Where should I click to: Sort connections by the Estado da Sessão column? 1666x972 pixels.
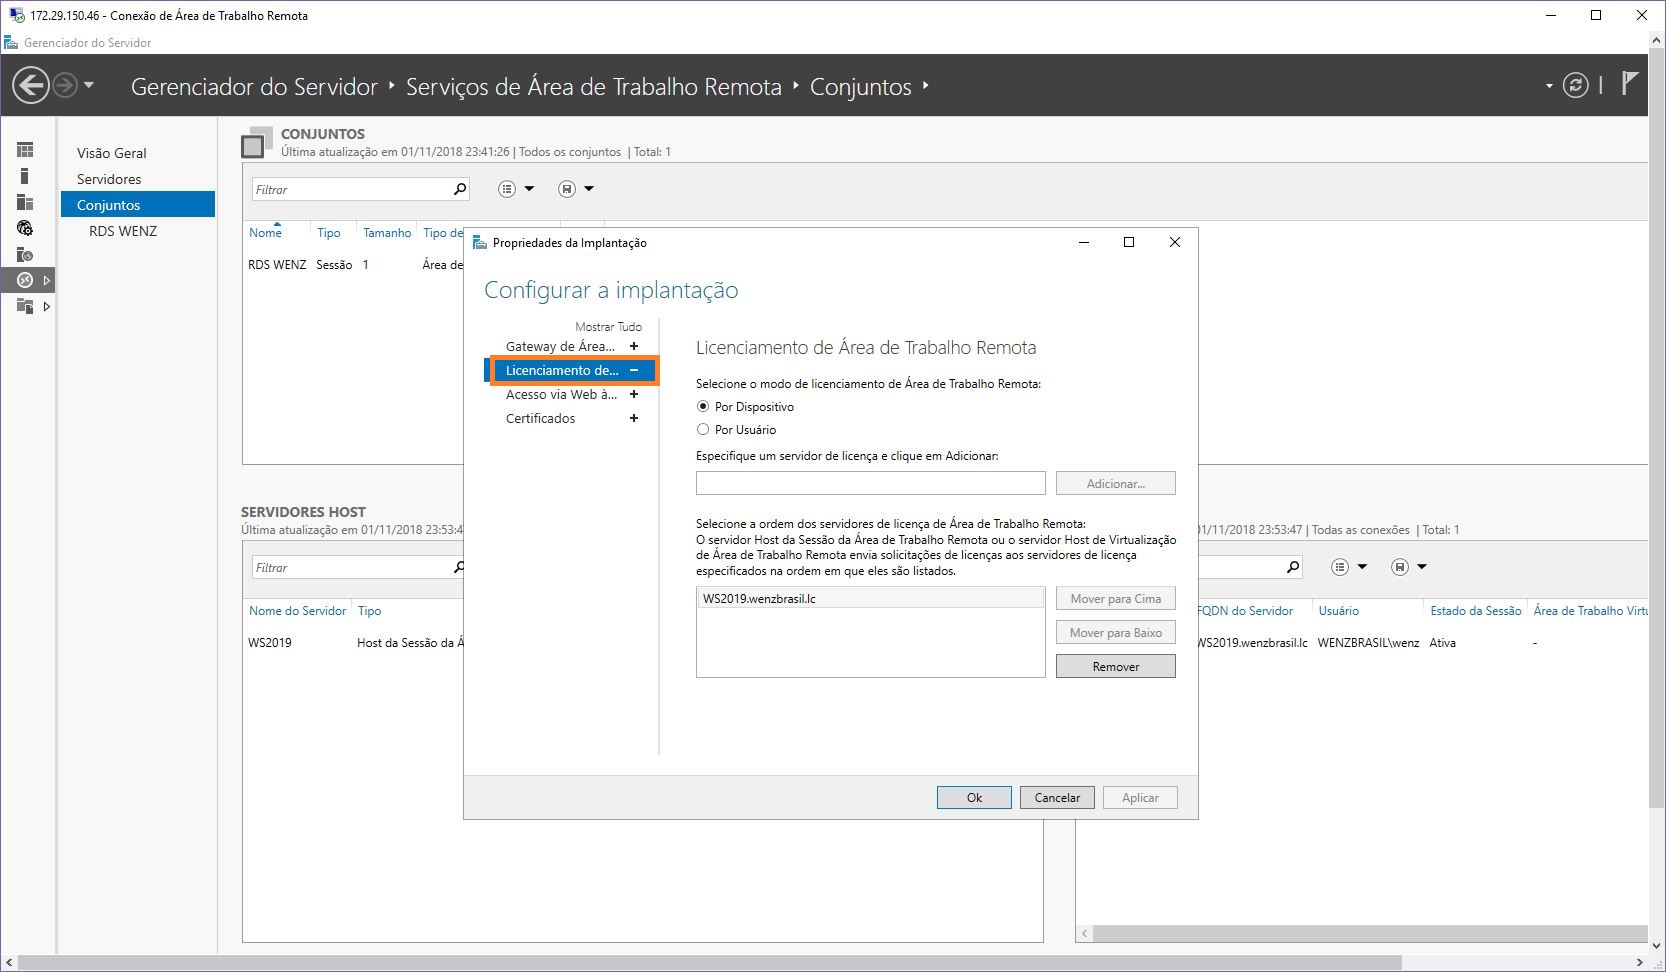pyautogui.click(x=1476, y=611)
